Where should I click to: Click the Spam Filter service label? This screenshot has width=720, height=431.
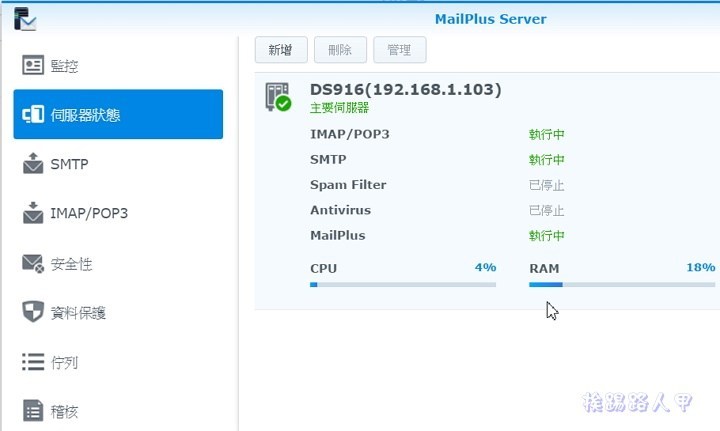(x=348, y=185)
